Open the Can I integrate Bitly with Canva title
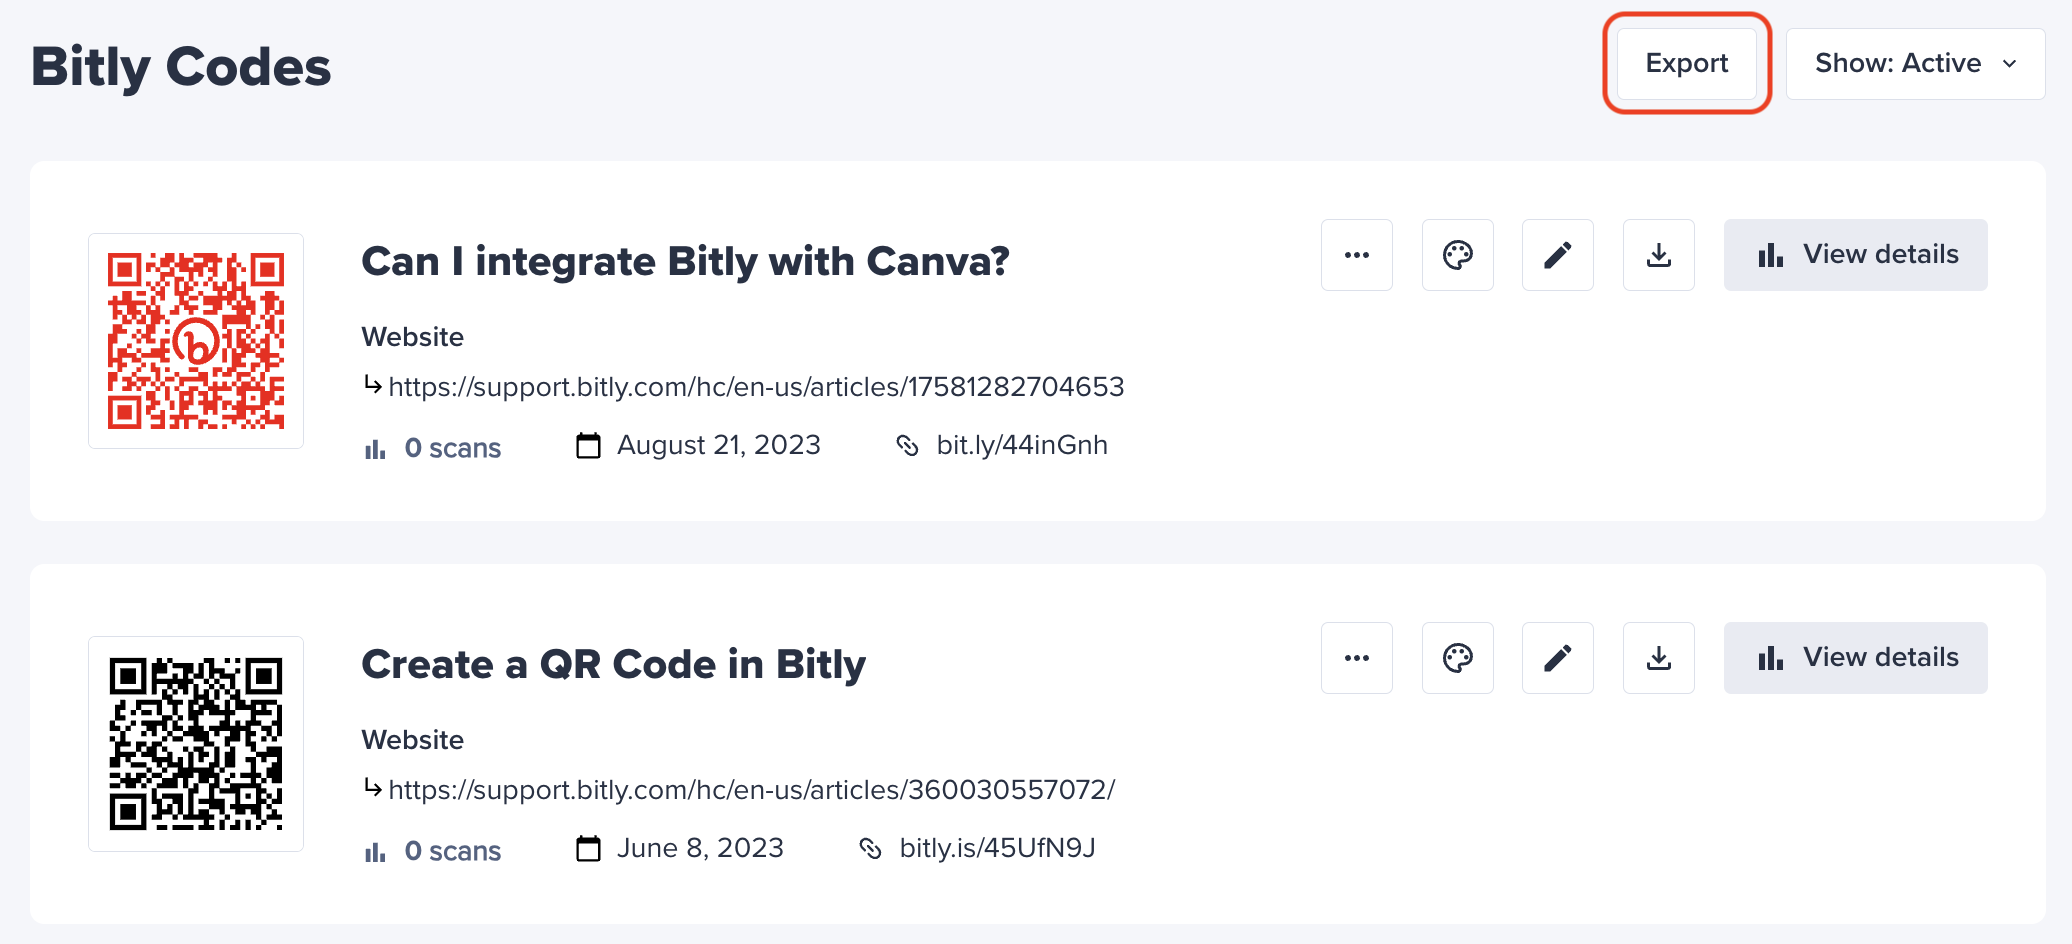 pos(685,262)
